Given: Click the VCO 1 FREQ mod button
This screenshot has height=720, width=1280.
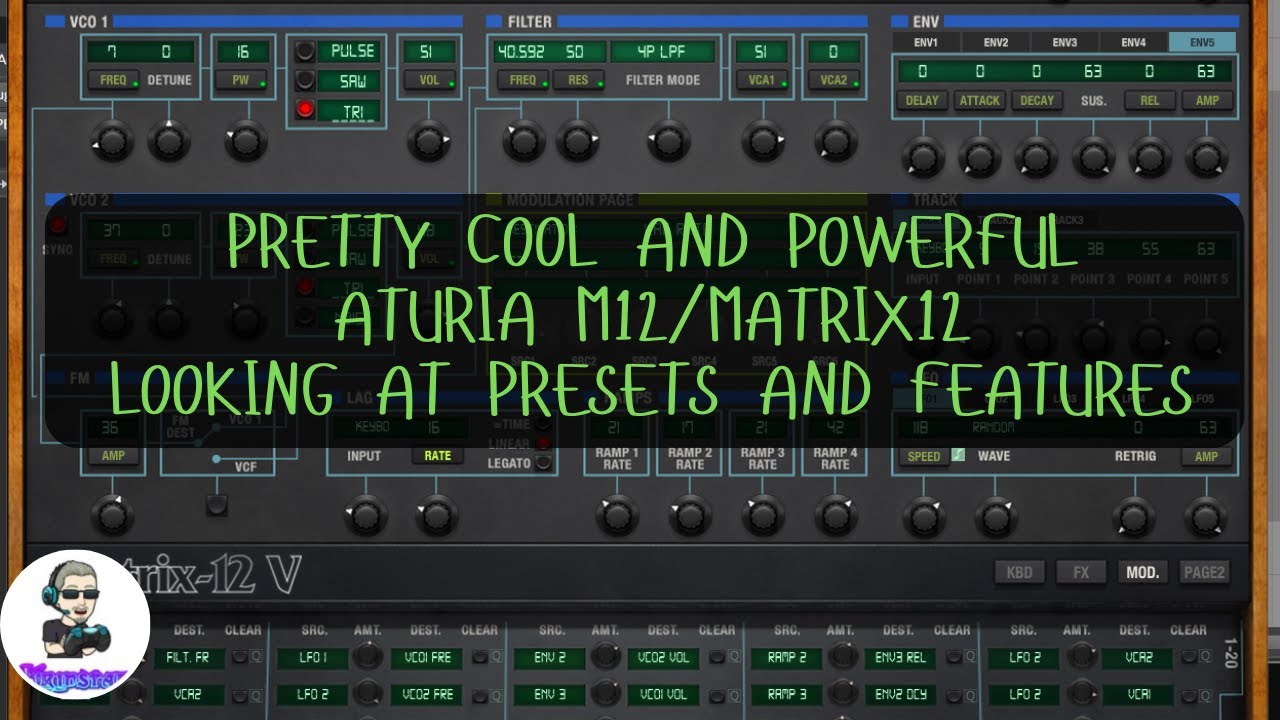Looking at the screenshot, I should 113,80.
